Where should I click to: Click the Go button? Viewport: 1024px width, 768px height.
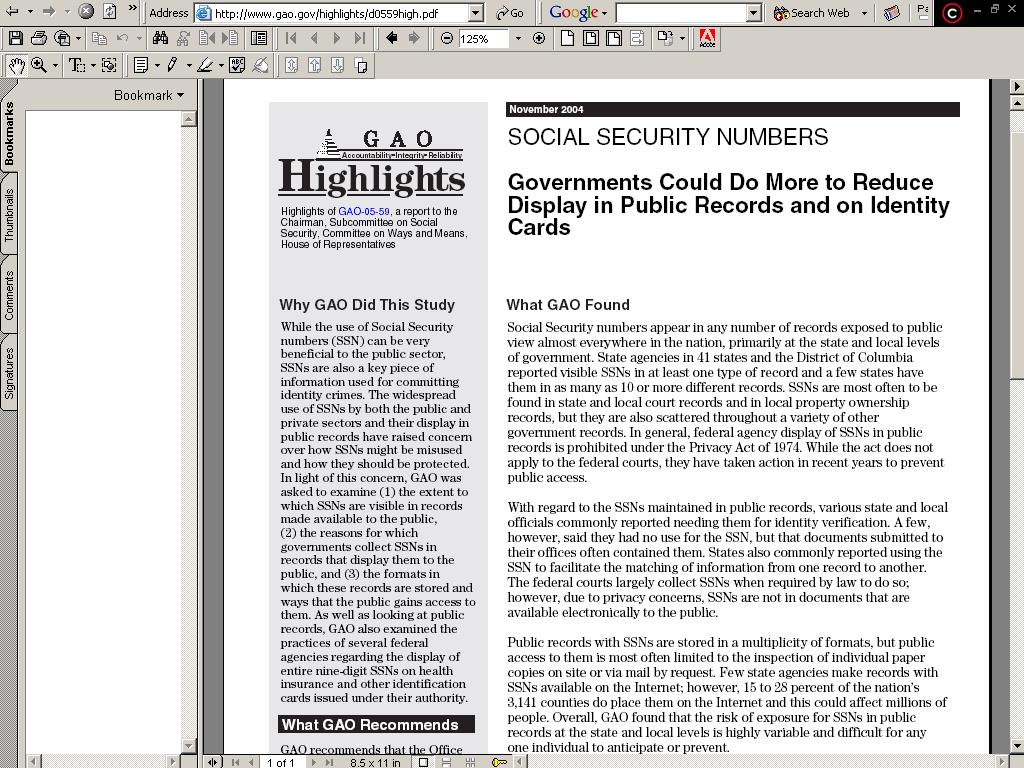click(509, 13)
